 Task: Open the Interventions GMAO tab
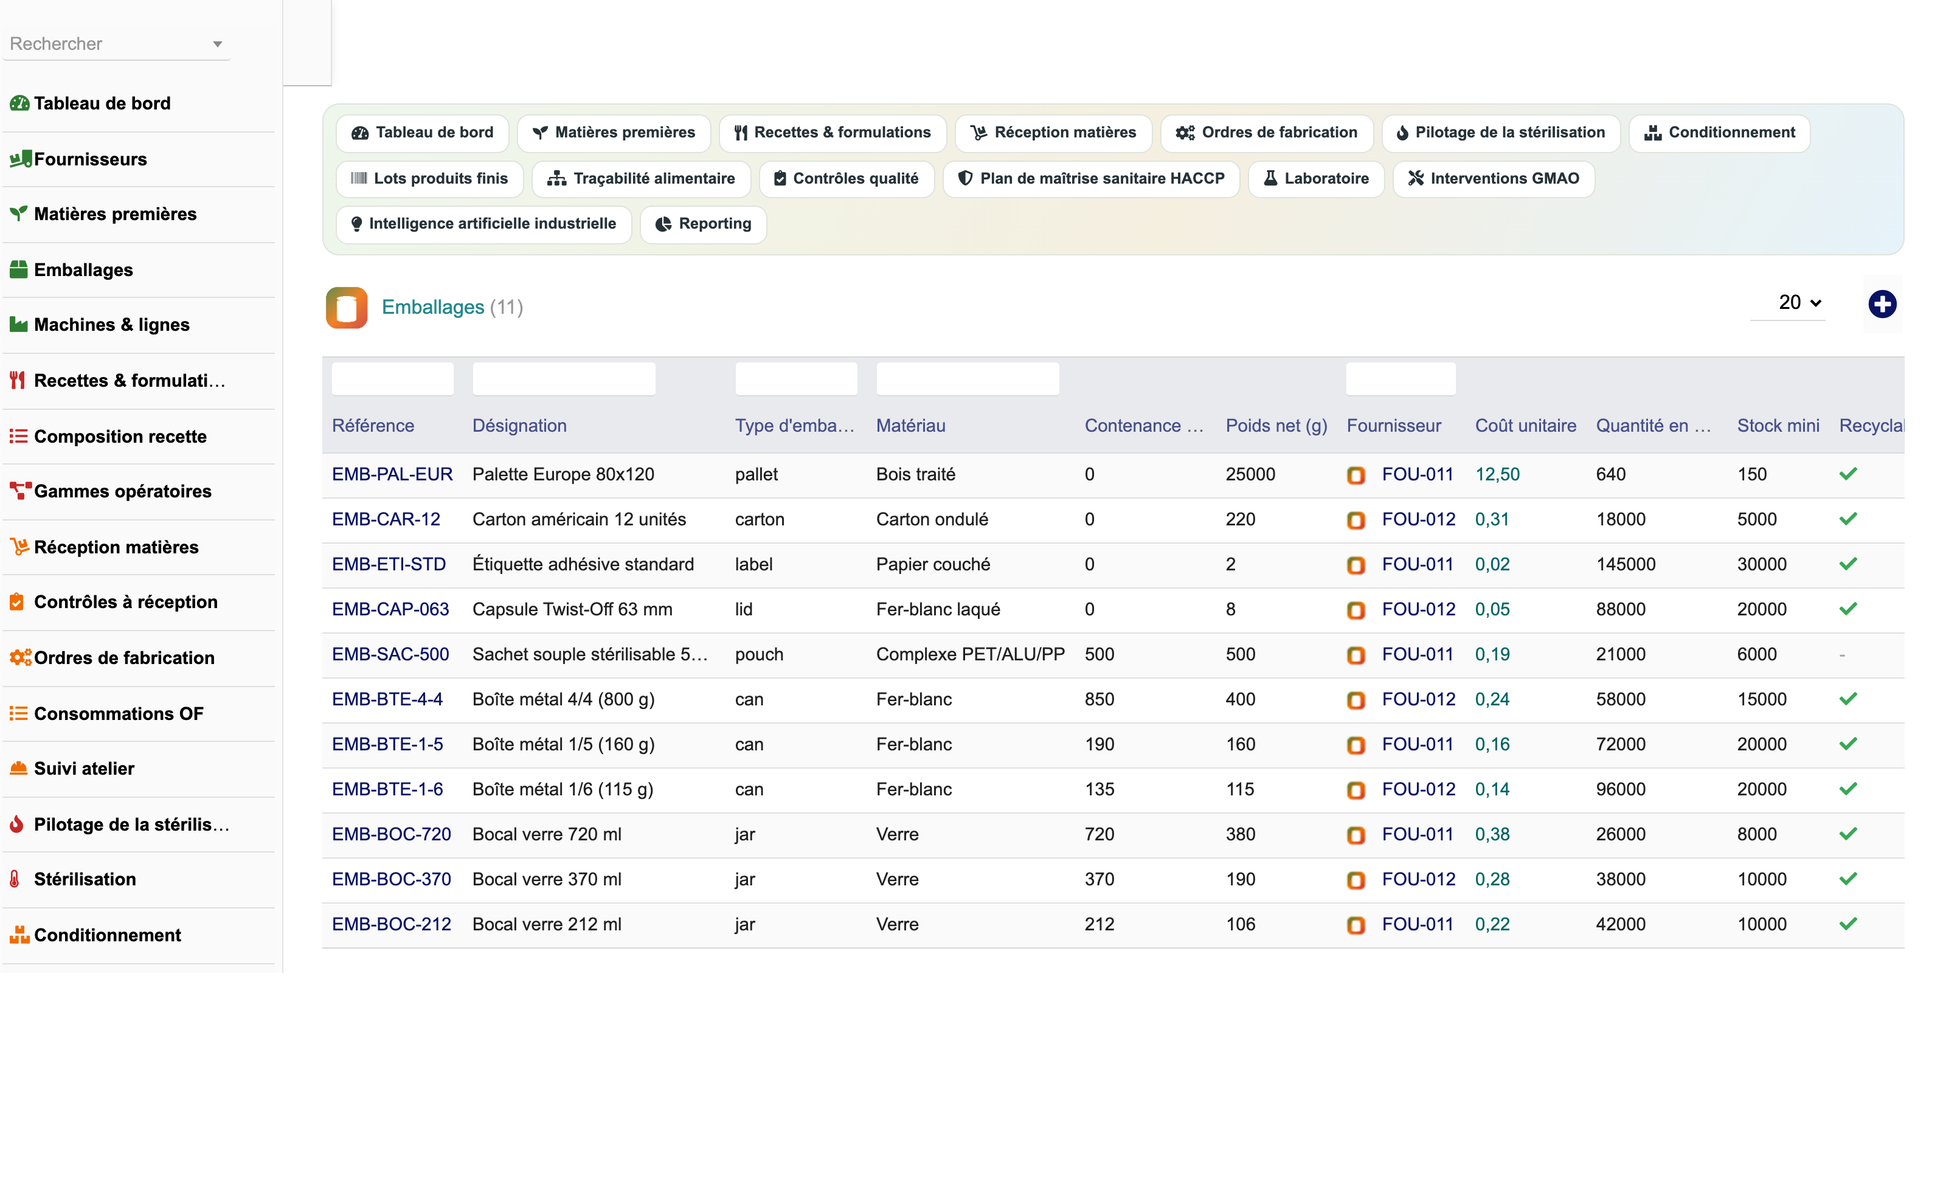[x=1493, y=179]
